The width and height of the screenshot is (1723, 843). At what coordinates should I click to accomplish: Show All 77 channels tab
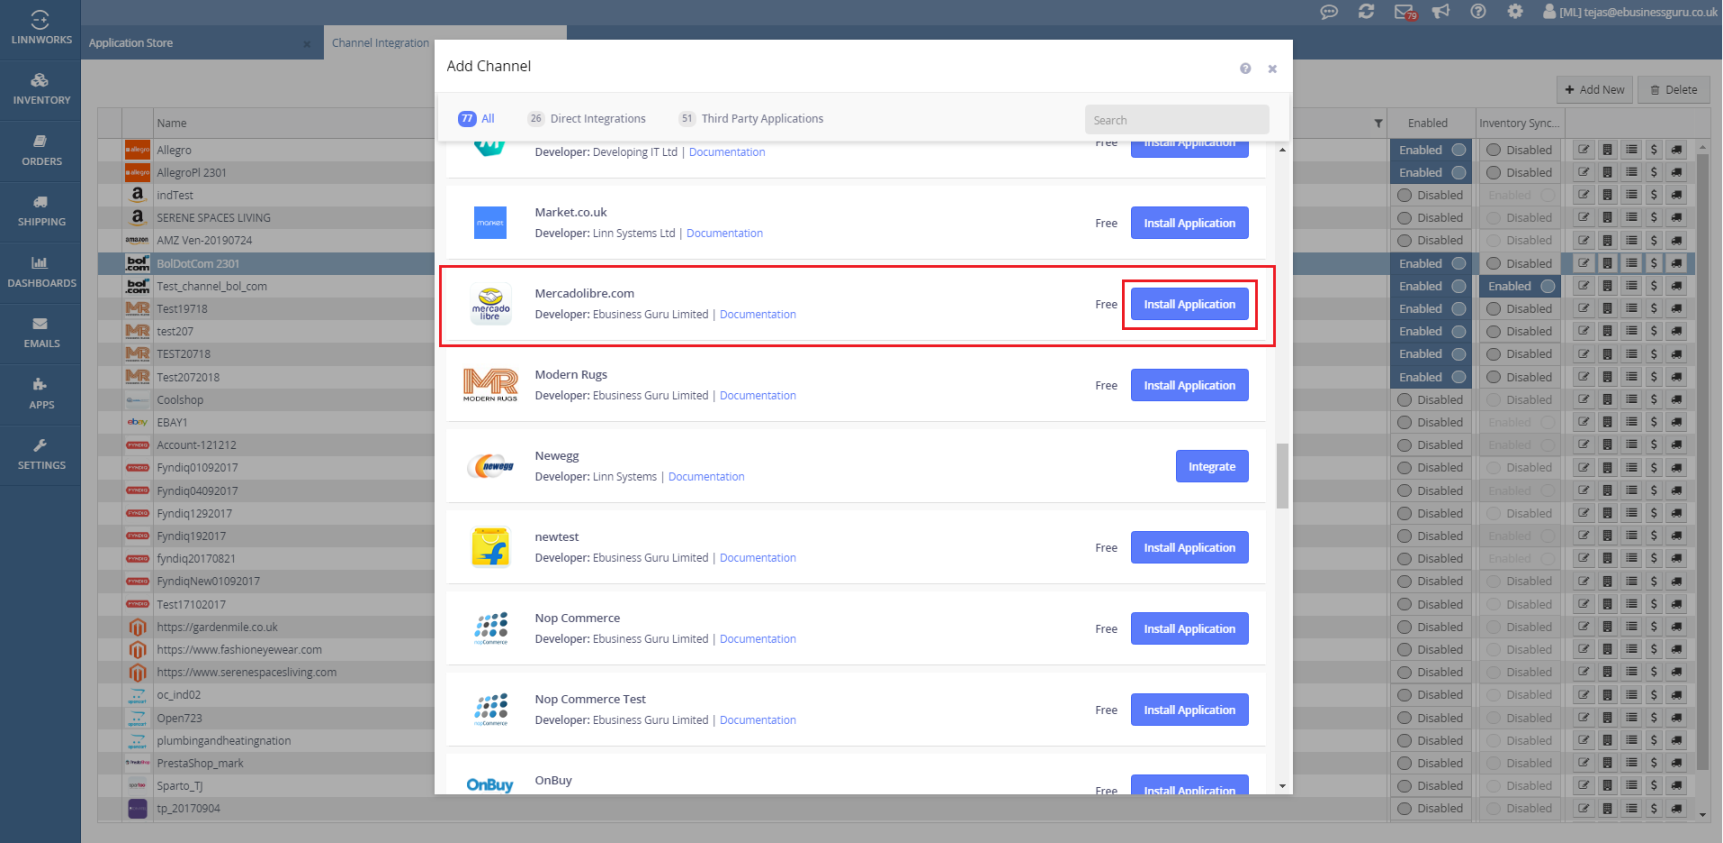point(476,118)
